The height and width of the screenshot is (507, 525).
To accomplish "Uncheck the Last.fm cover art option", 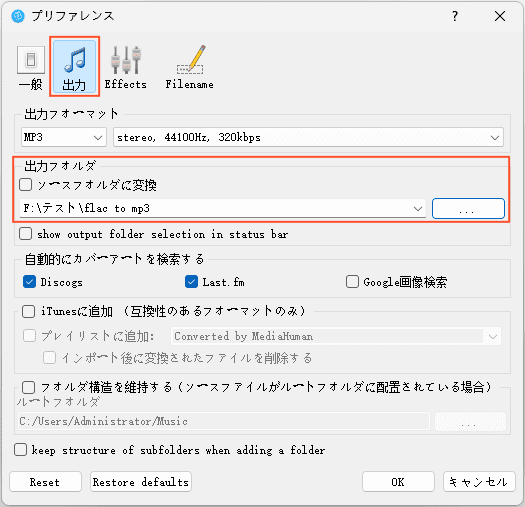I will 192,282.
